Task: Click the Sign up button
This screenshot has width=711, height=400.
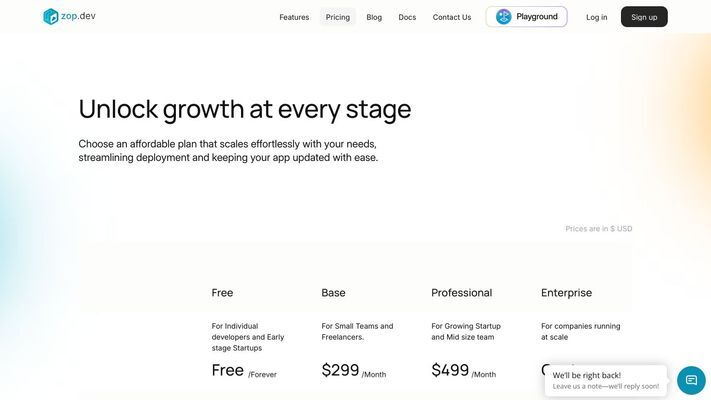Action: point(644,17)
